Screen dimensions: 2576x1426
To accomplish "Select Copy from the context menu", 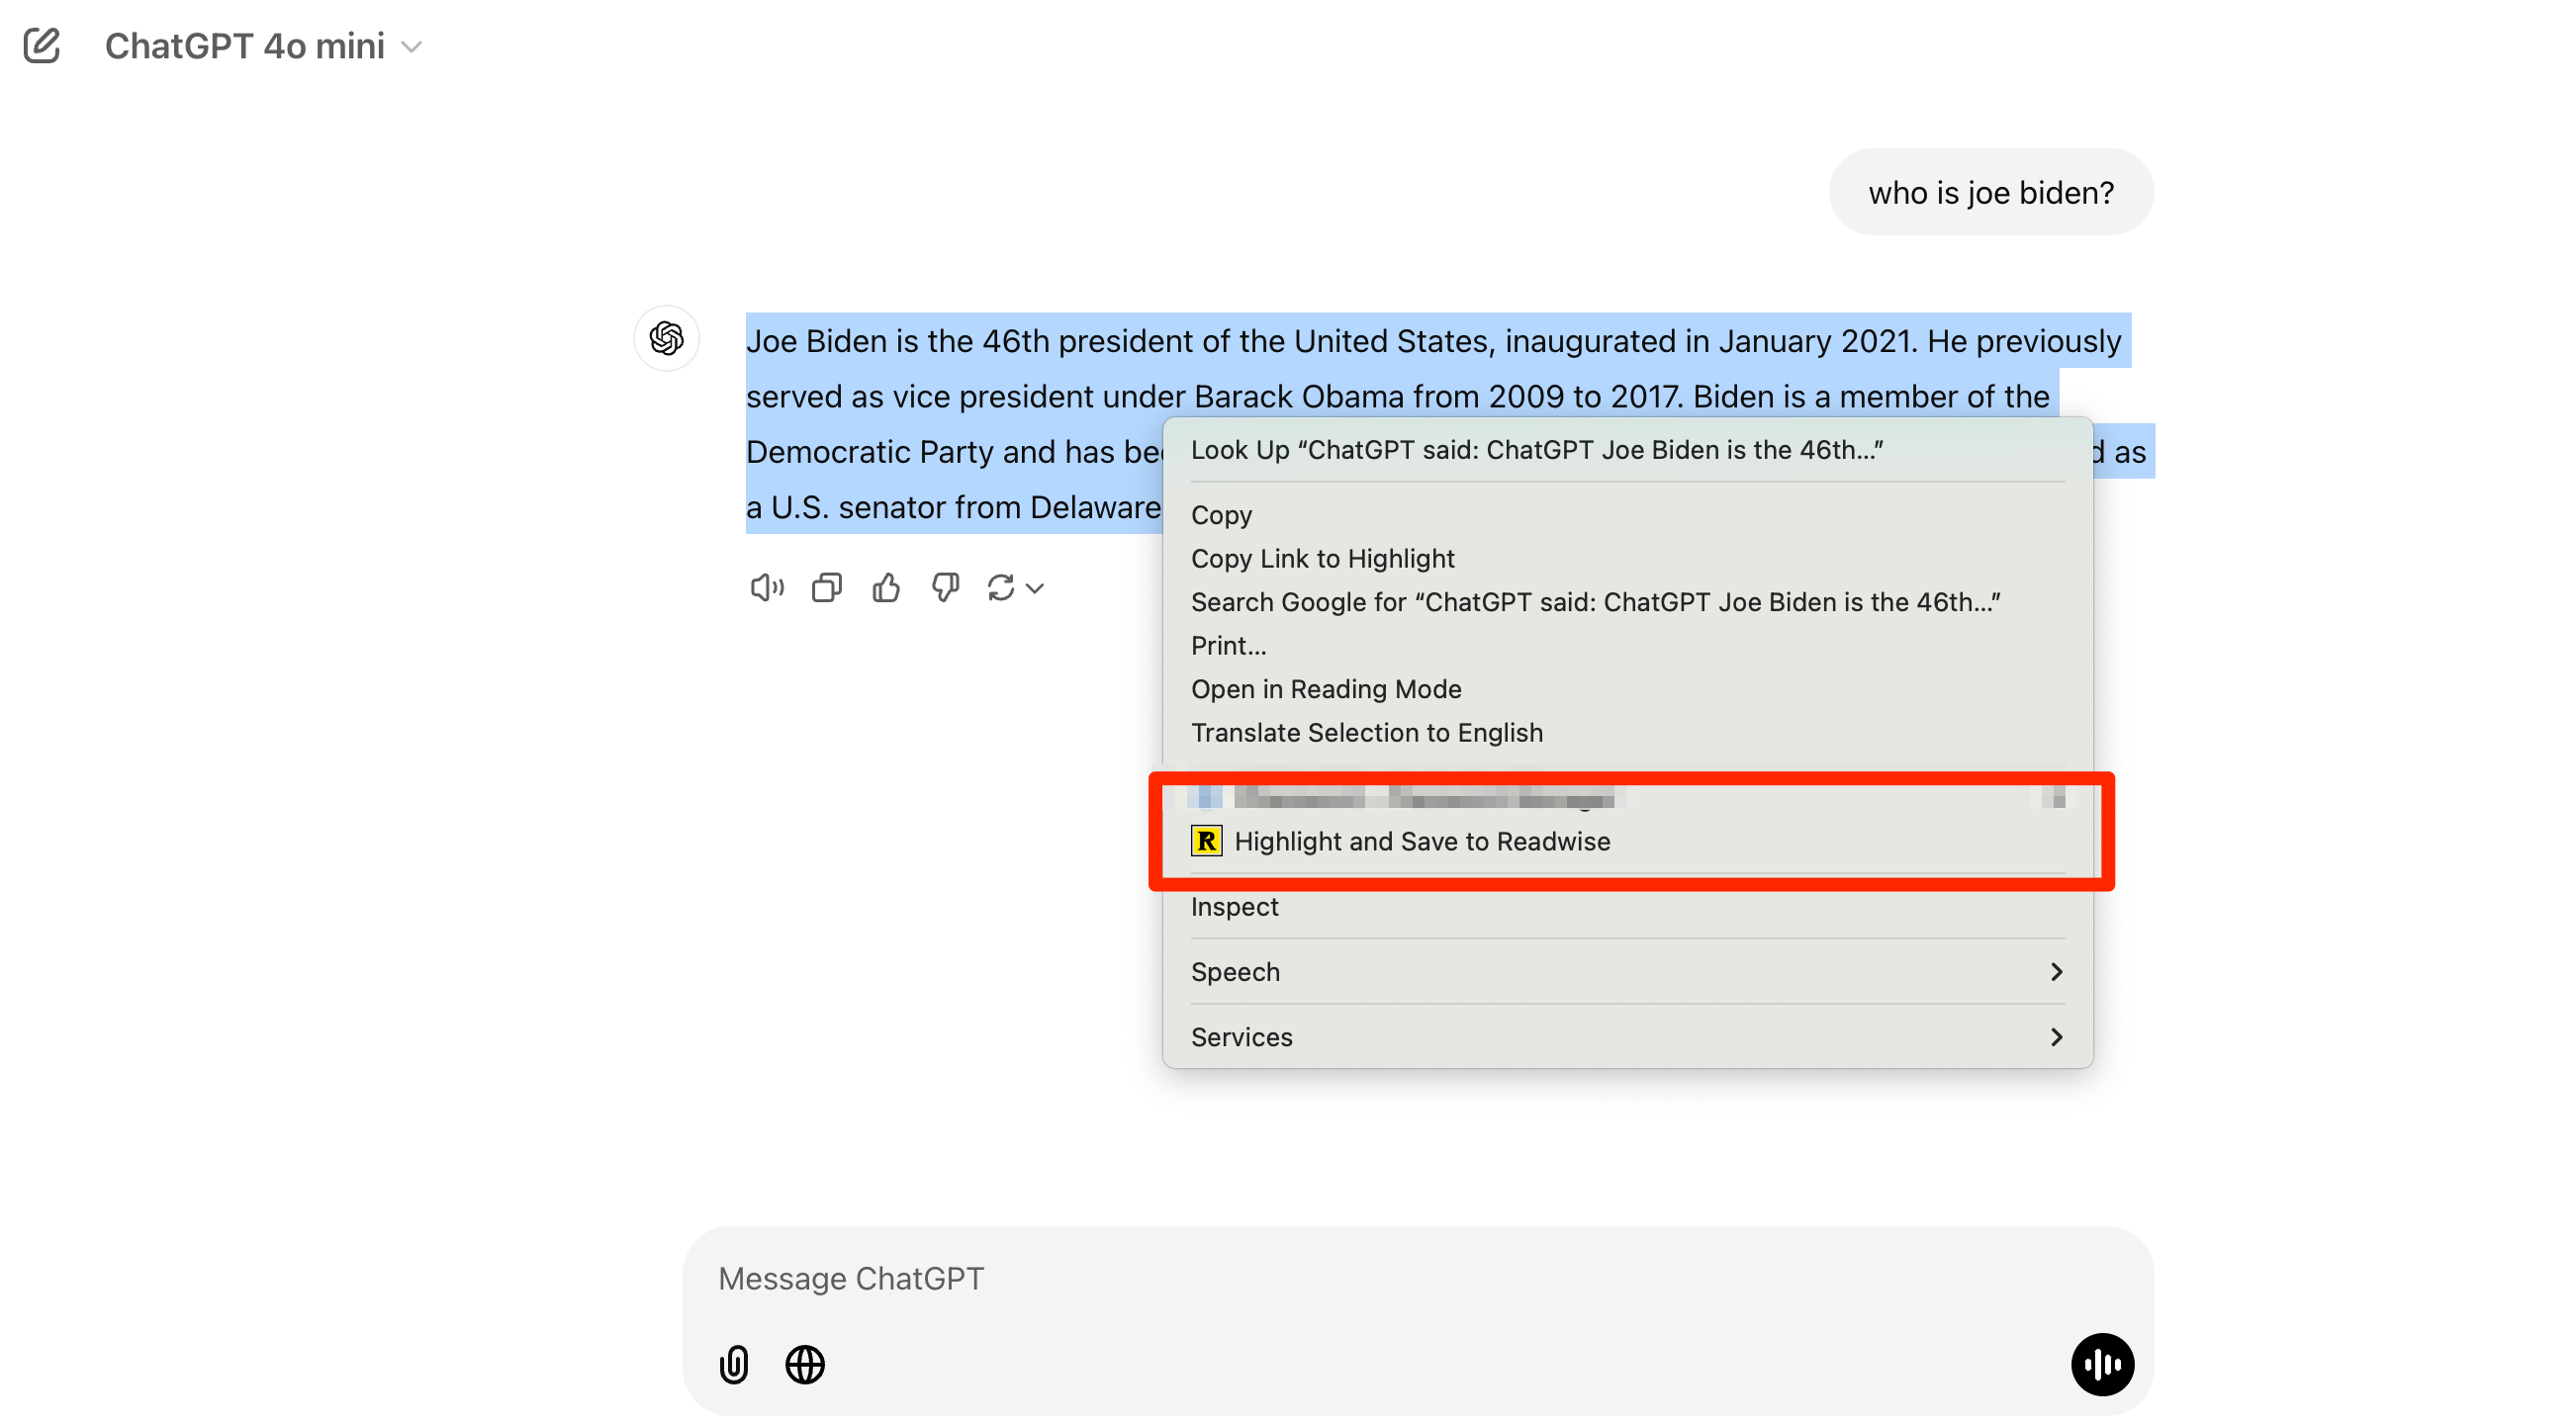I will (x=1221, y=515).
